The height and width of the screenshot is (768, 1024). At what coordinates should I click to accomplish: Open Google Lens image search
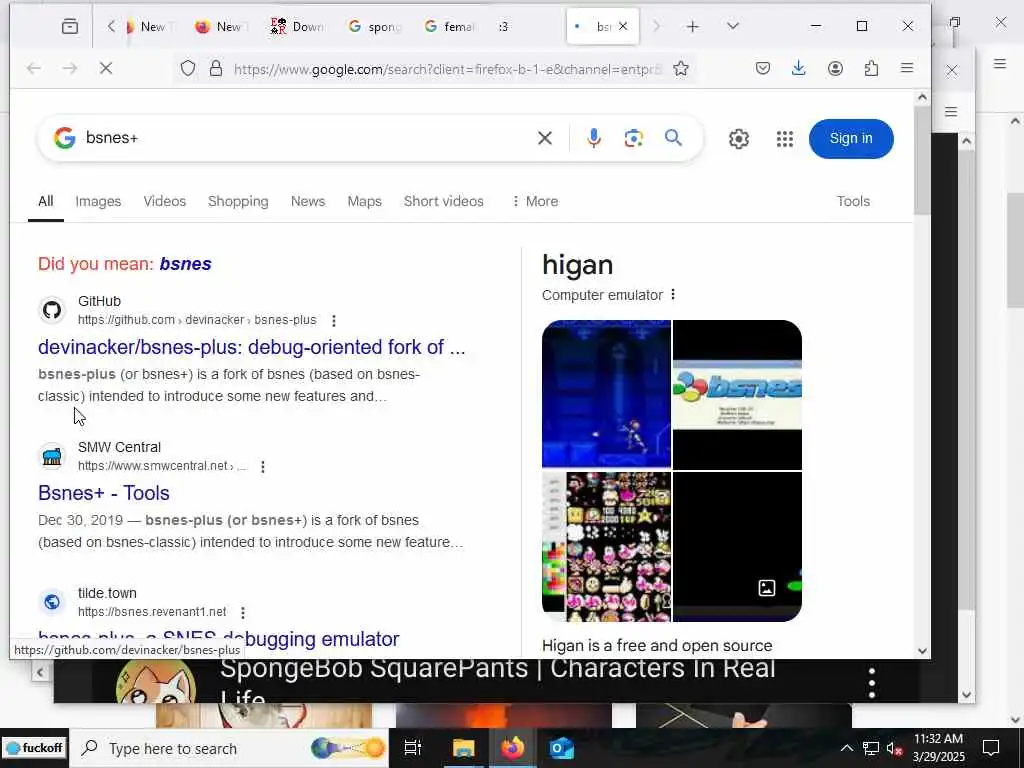coord(633,138)
